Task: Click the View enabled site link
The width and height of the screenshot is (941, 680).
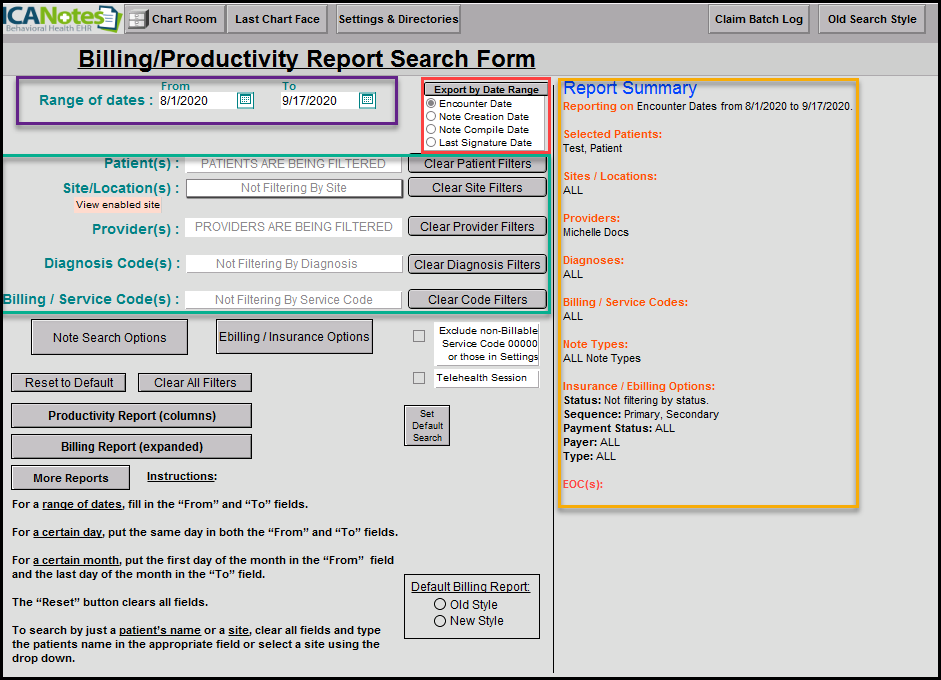Action: point(117,205)
